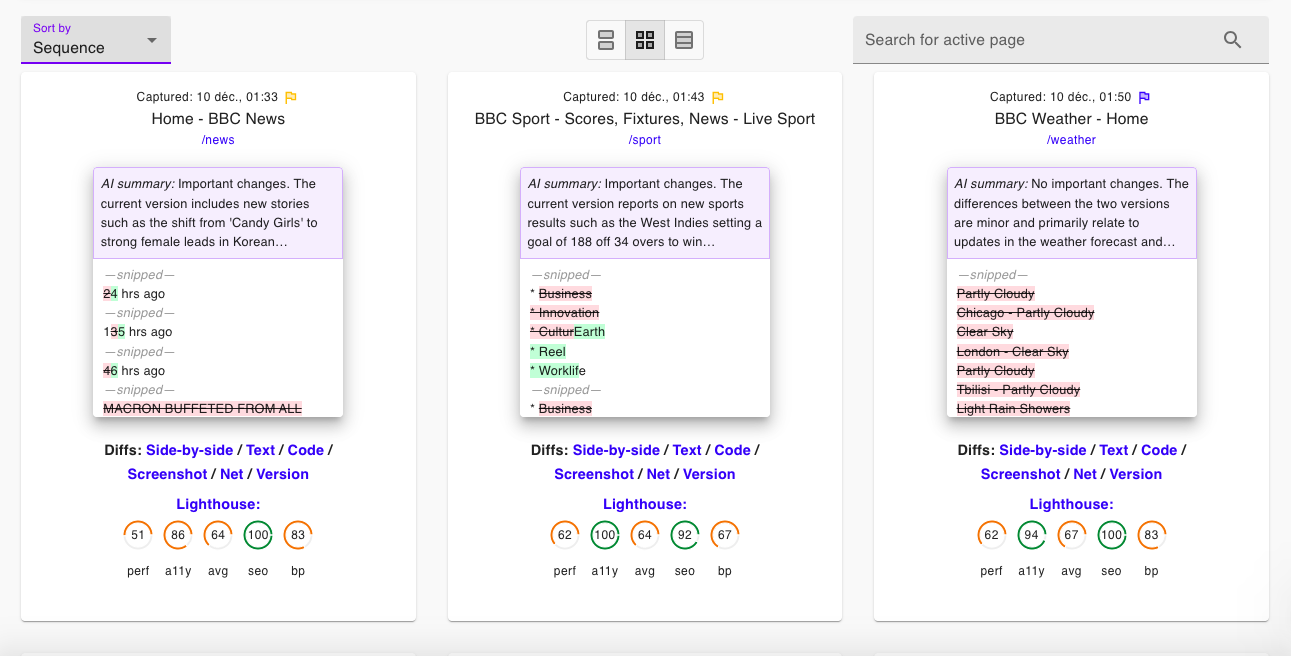
Task: Open the Screenshot diff for BBC Weather
Action: pos(1020,474)
